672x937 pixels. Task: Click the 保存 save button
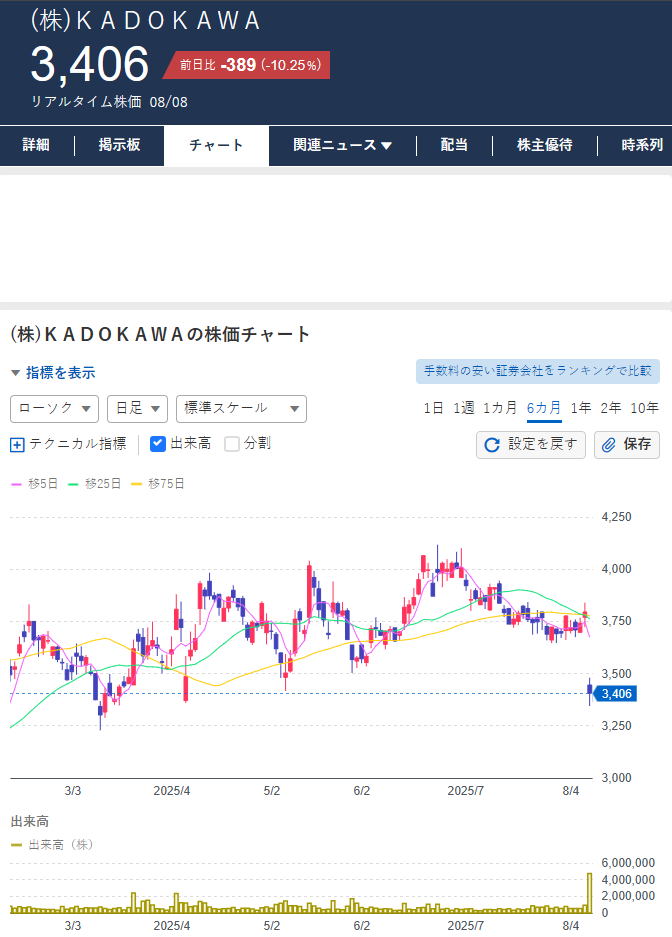point(627,445)
